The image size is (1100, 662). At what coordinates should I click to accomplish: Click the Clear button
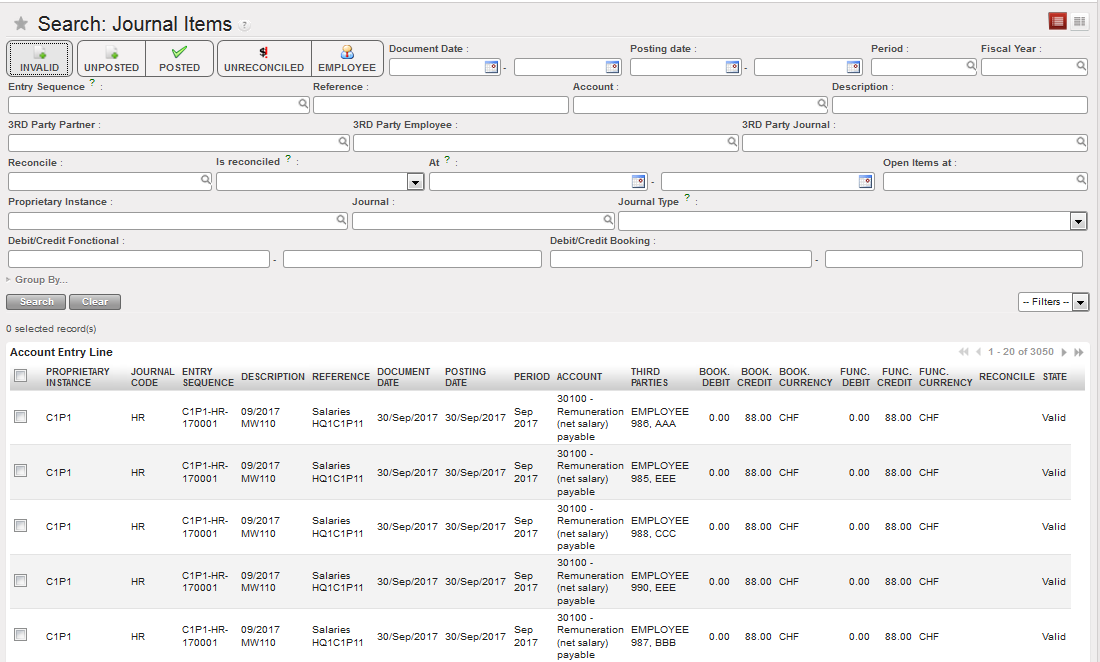coord(95,302)
